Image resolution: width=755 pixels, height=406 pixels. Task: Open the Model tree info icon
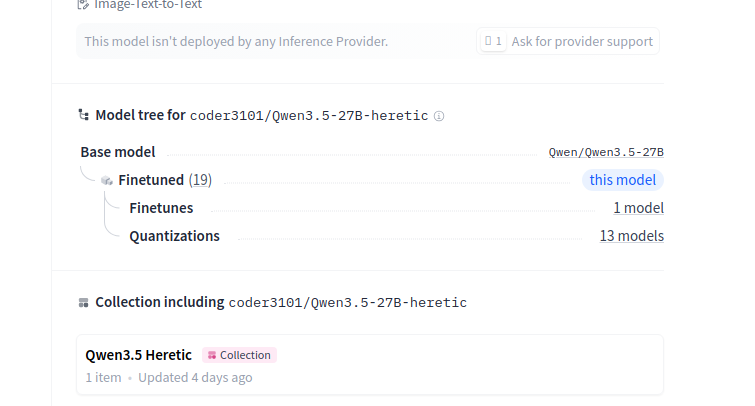[x=439, y=116]
